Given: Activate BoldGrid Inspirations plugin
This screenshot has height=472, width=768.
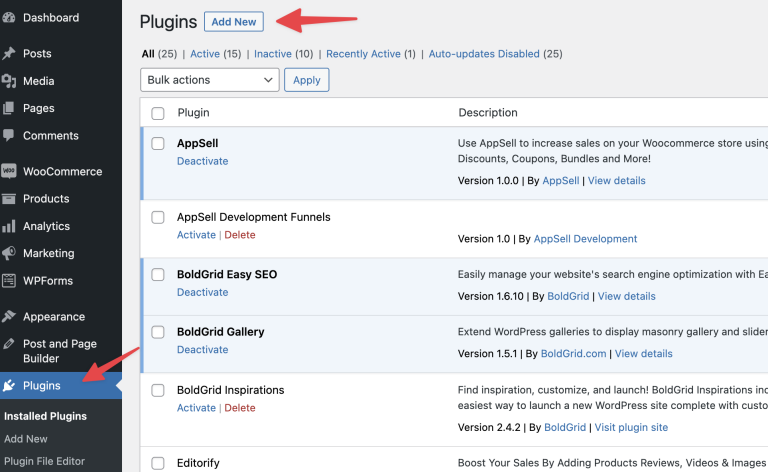Looking at the screenshot, I should (196, 408).
